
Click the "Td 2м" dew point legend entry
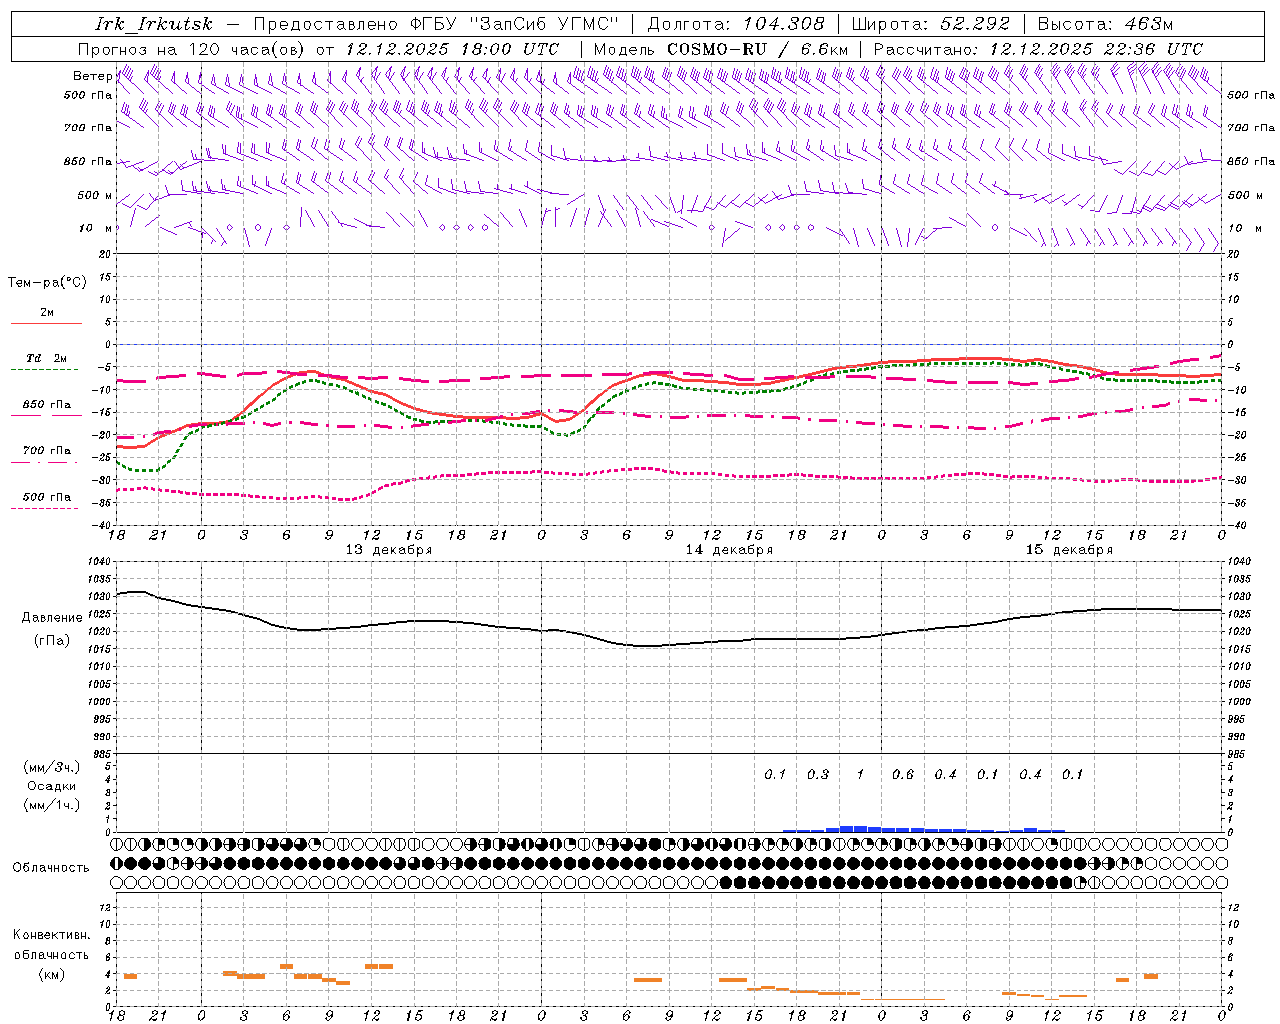pos(47,358)
